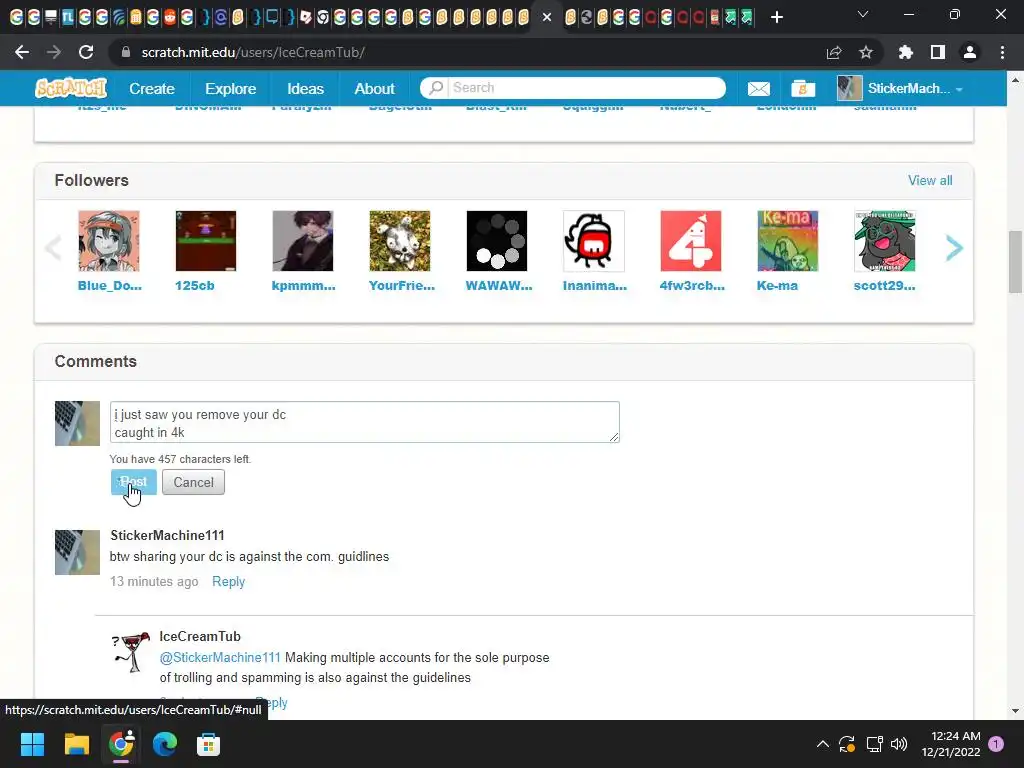This screenshot has width=1024, height=768.
Task: Open the taskbar clock and date
Action: coord(951,744)
